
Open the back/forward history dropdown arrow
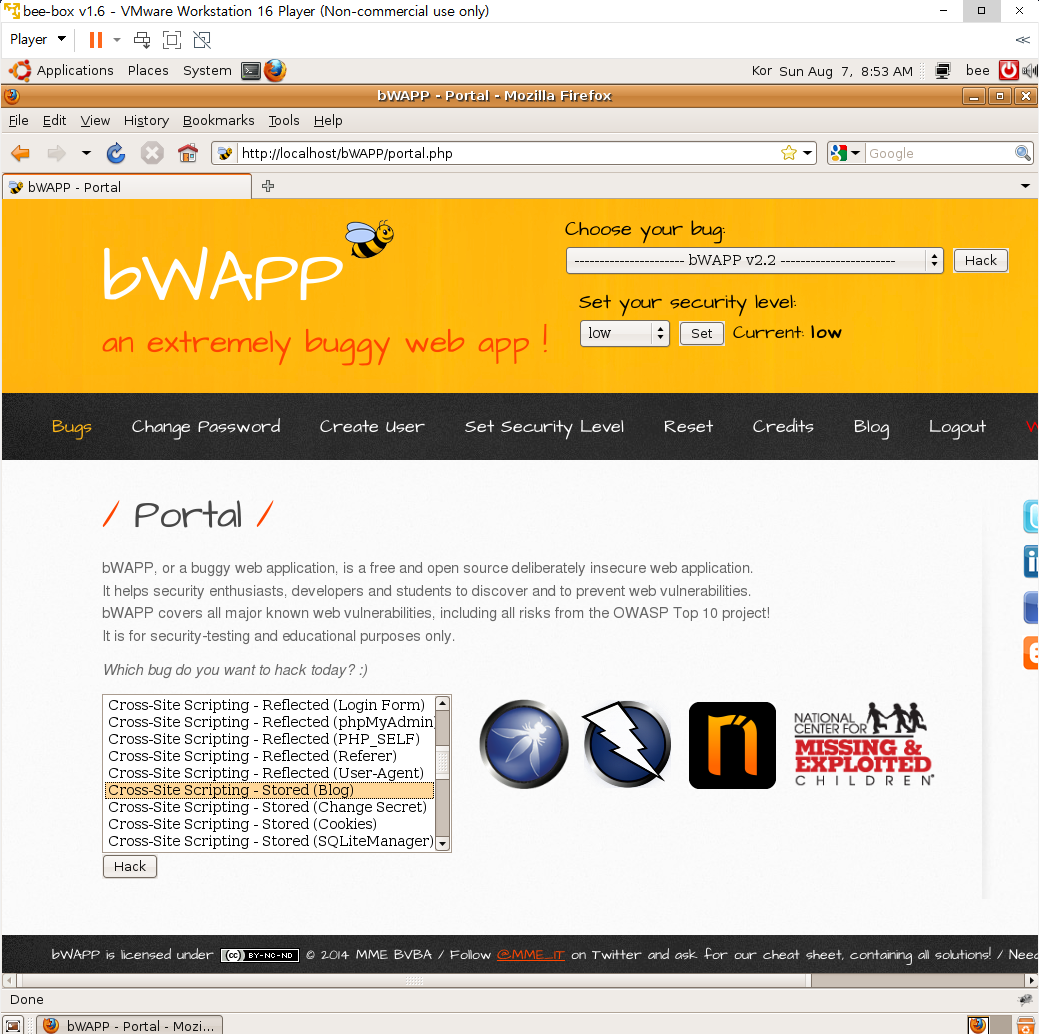pyautogui.click(x=86, y=153)
